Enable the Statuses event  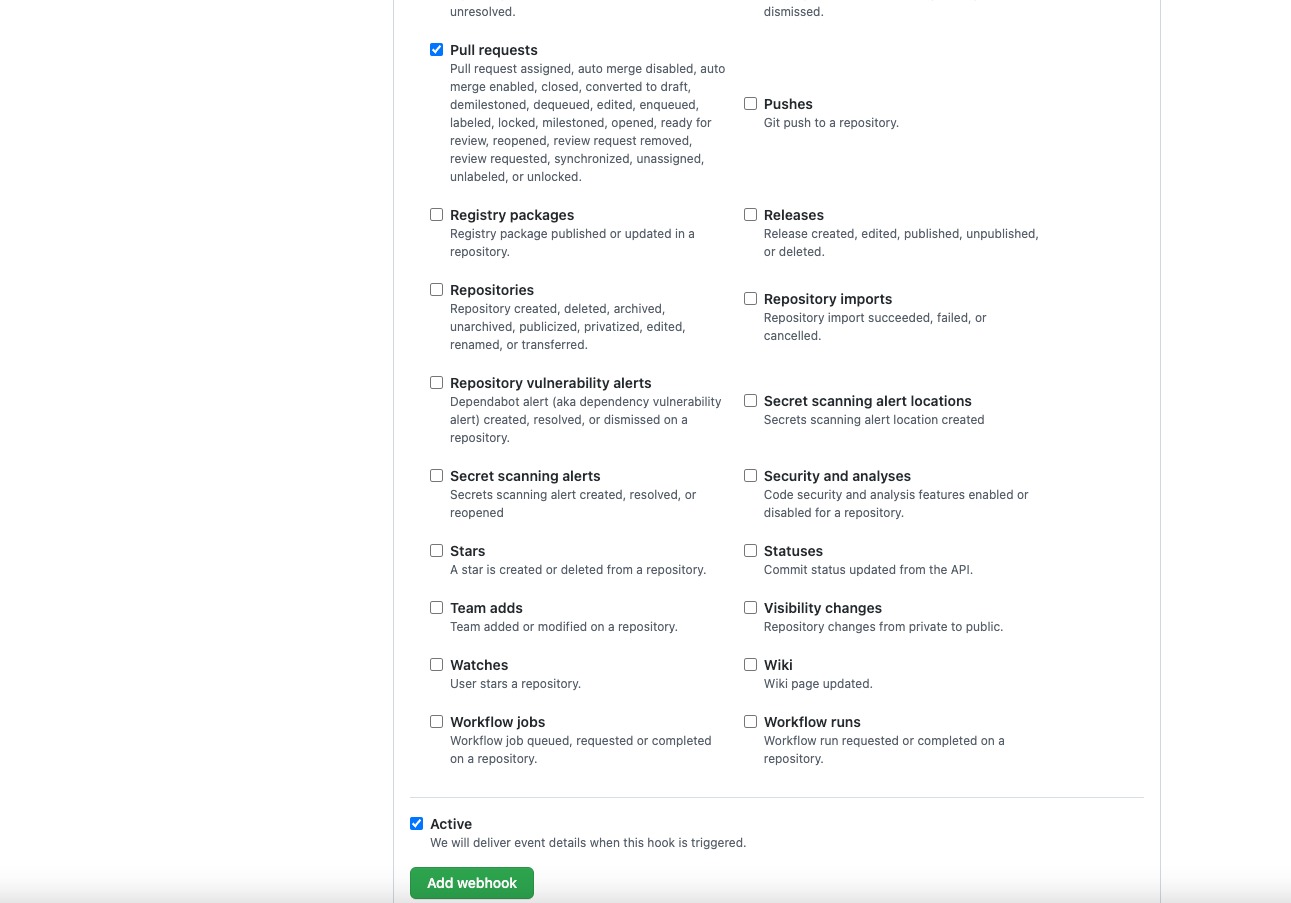(750, 550)
